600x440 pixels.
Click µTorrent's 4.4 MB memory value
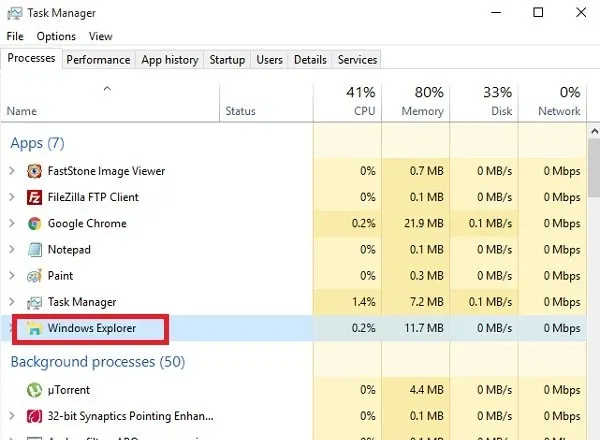point(426,390)
